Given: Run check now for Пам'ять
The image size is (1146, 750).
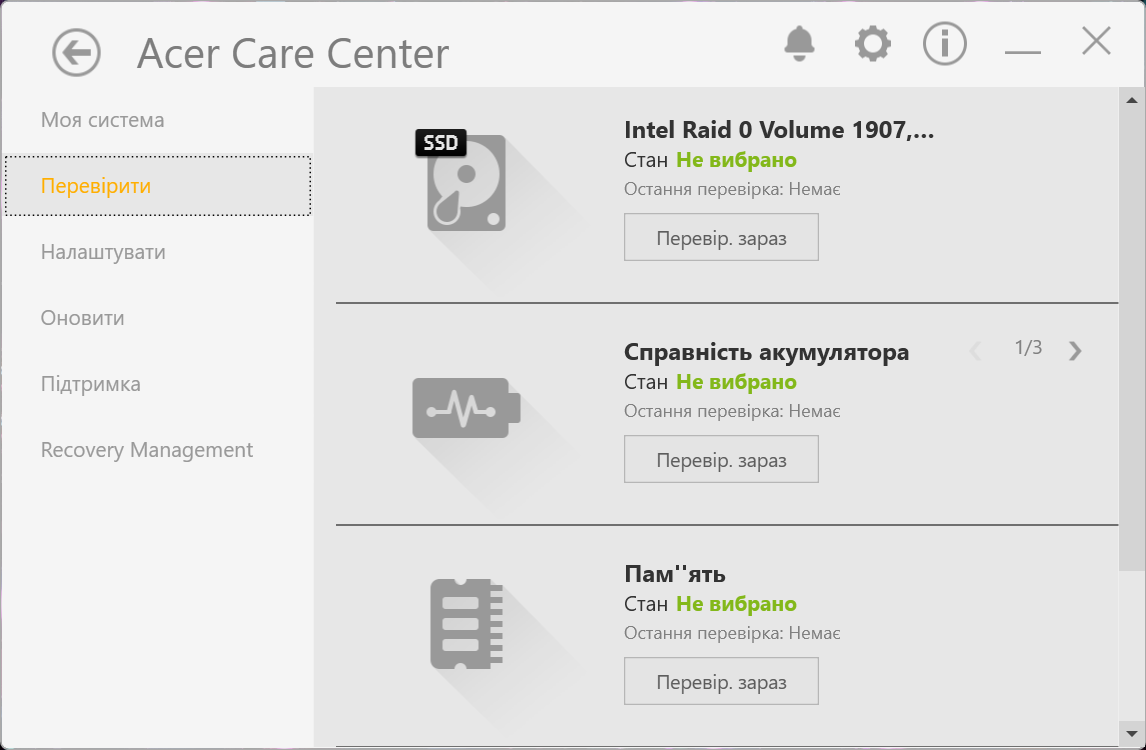Looking at the screenshot, I should point(721,681).
